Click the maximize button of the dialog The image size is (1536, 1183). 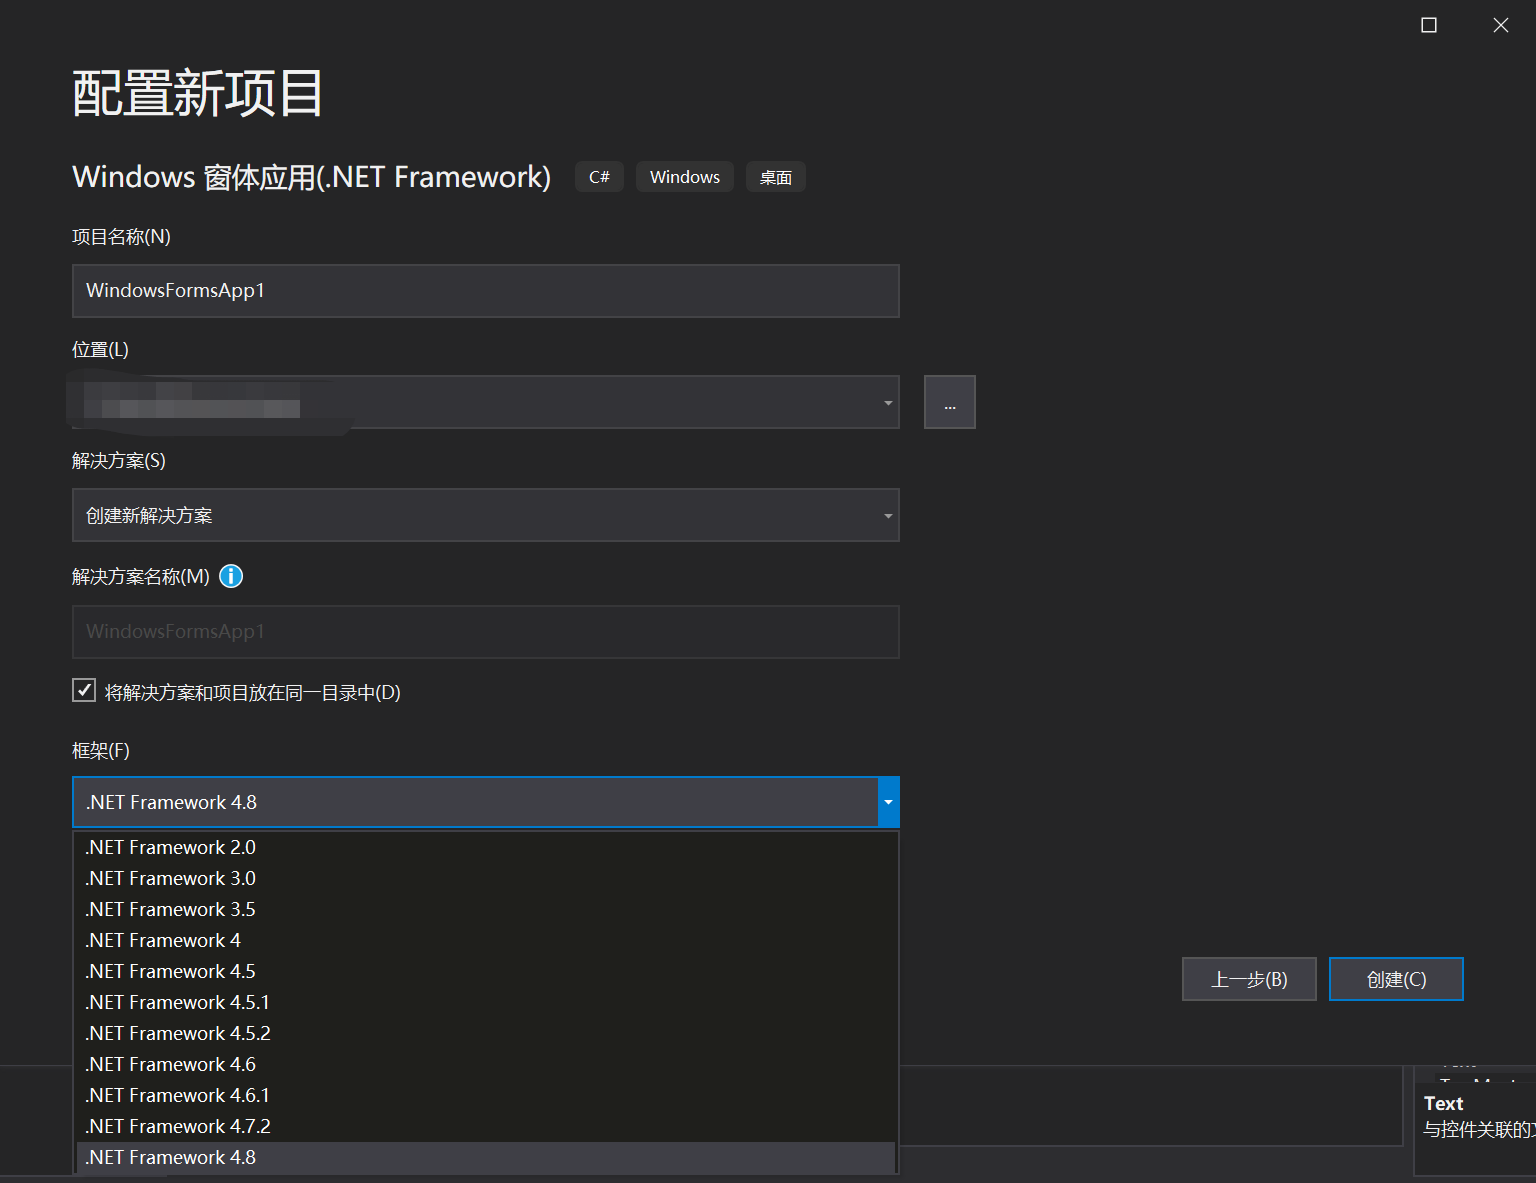click(x=1428, y=25)
